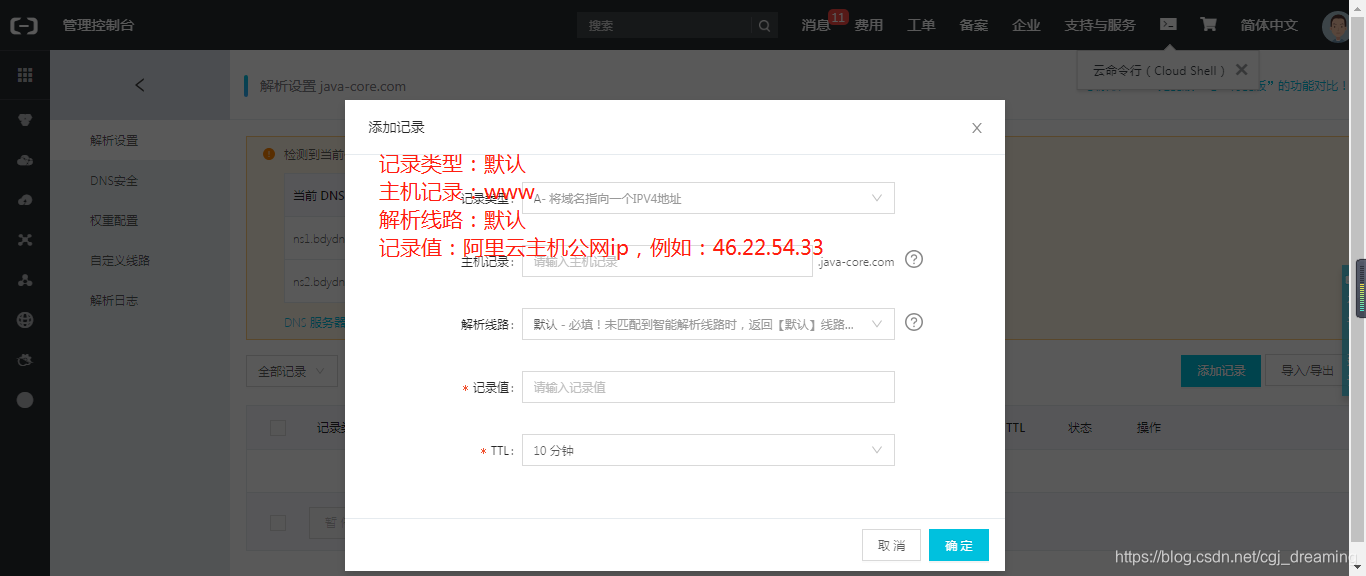Image resolution: width=1366 pixels, height=576 pixels.
Task: Click the 添加记录 button behind dialog
Action: coord(1221,370)
